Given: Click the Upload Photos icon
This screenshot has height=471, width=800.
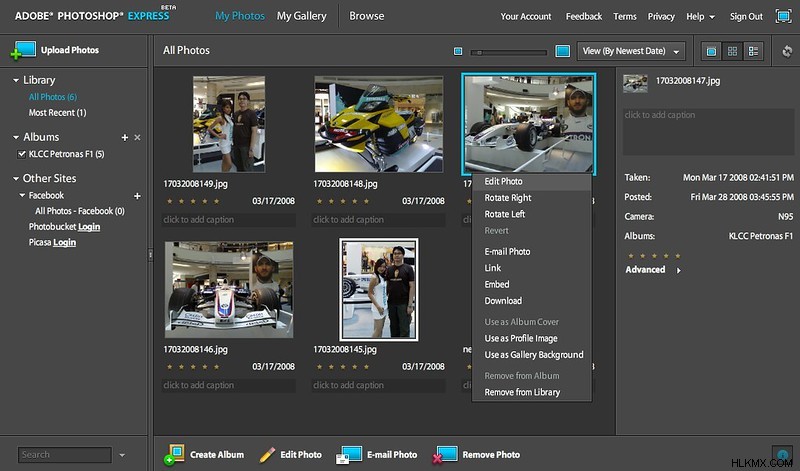Looking at the screenshot, I should click(23, 51).
